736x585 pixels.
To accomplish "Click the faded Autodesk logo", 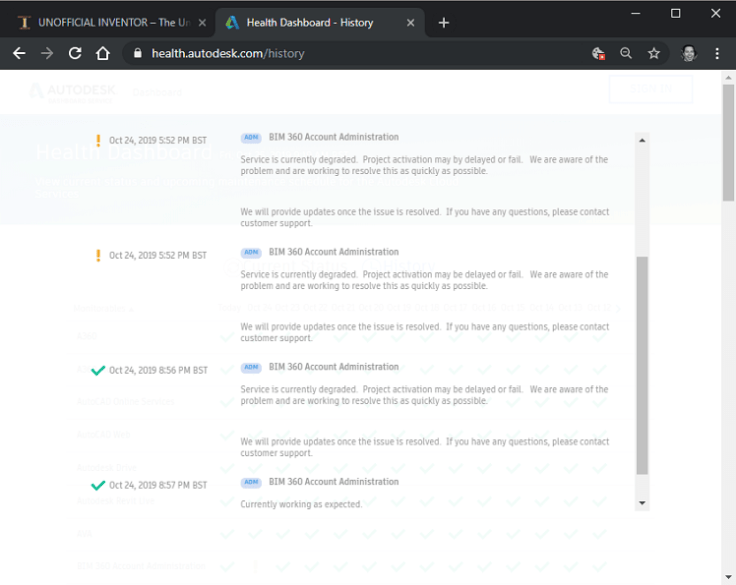I will click(72, 92).
